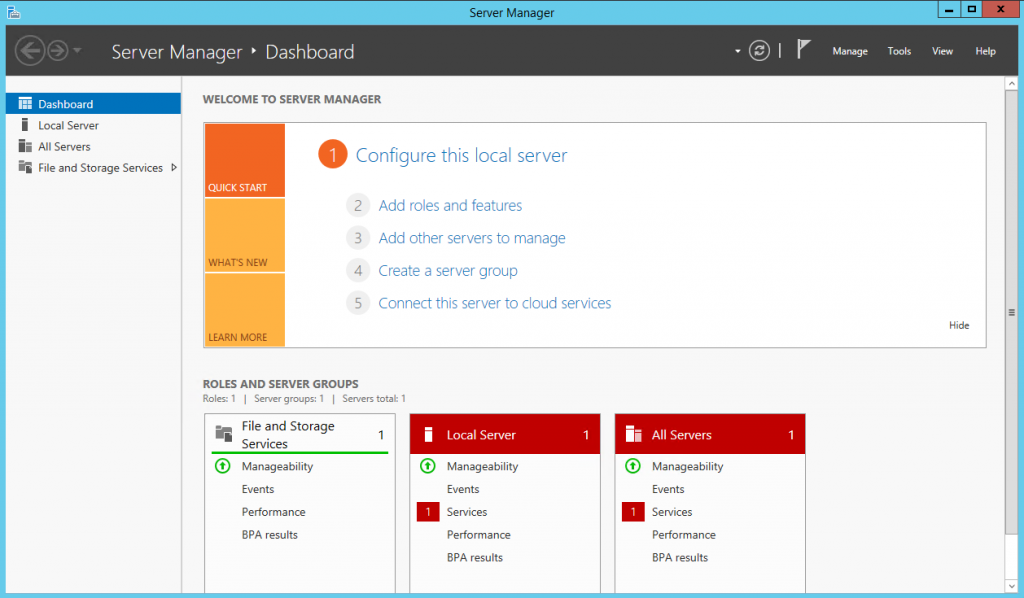Open Events in All Servers tile
Screen dimensions: 1024x598
coord(667,489)
